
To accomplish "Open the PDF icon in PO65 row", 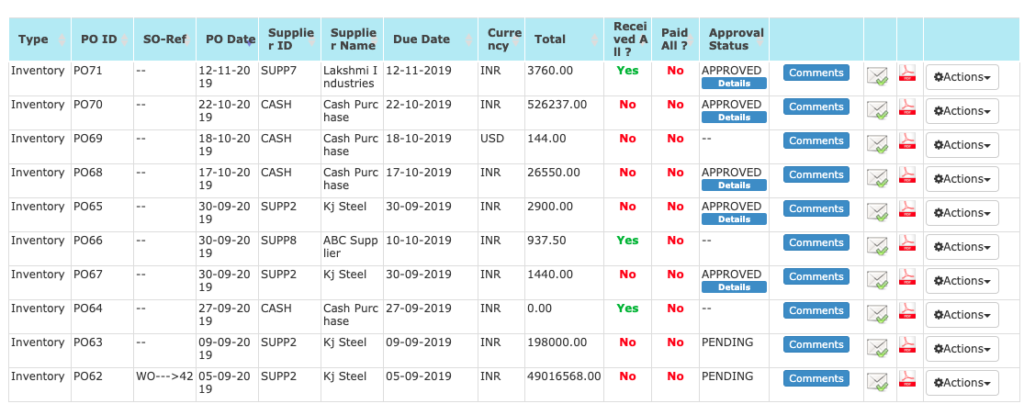I will [907, 209].
